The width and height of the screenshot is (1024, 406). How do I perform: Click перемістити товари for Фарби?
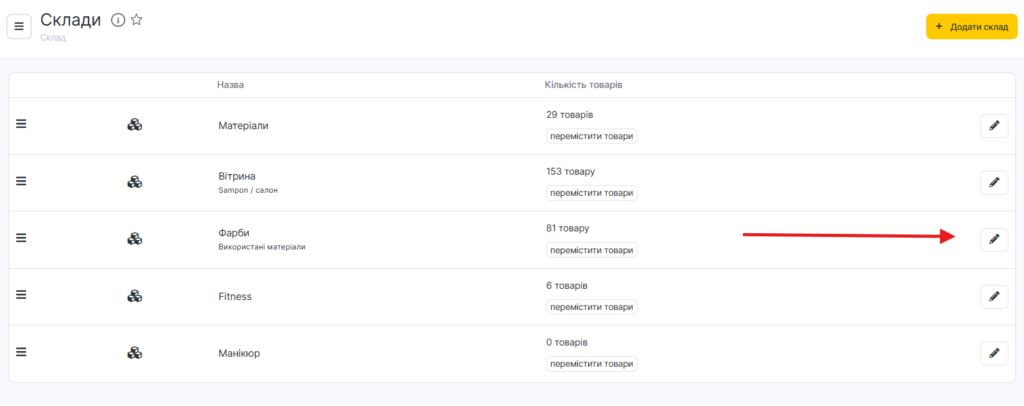click(592, 250)
